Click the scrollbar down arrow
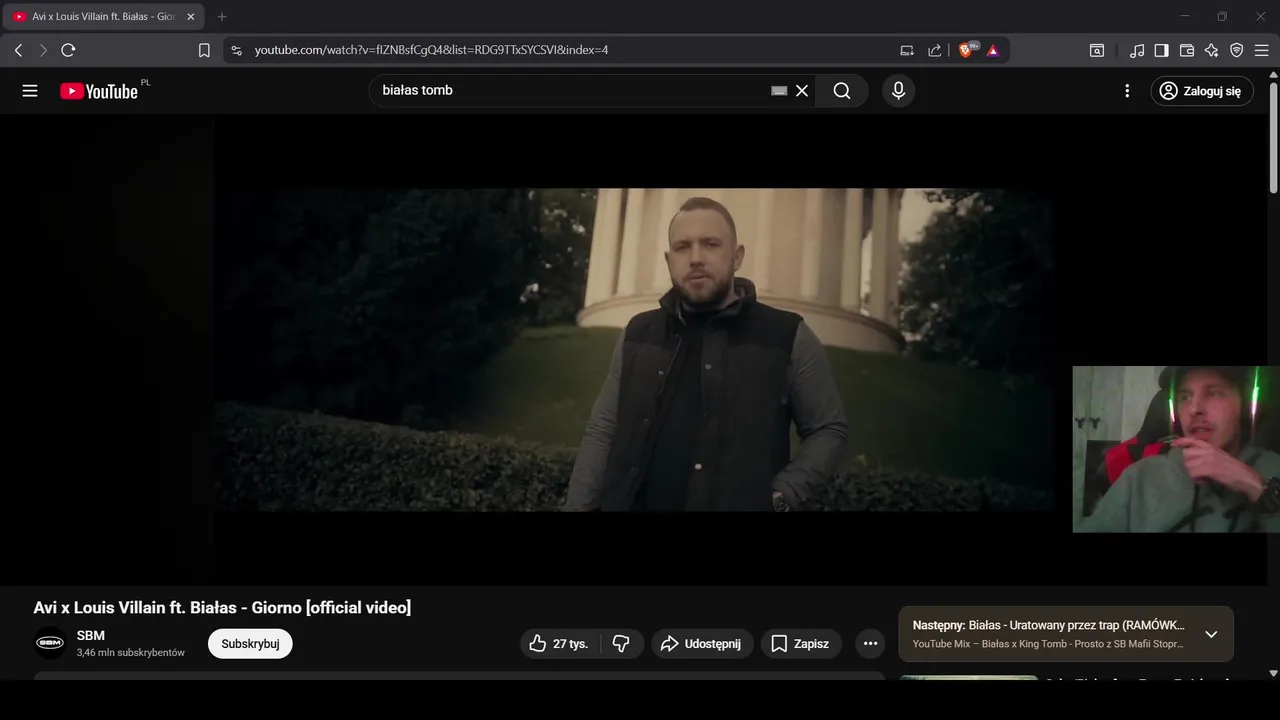The image size is (1280, 720). [x=1273, y=673]
